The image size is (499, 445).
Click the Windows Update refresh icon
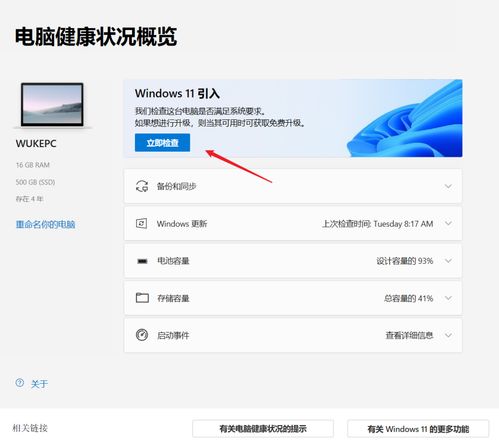[142, 223]
